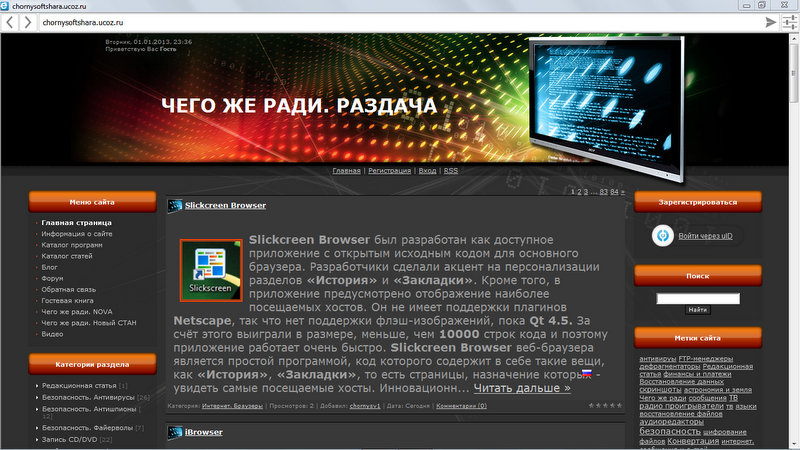This screenshot has width=800, height=450.
Task: Open the browser settings sliders icon
Action: (x=789, y=22)
